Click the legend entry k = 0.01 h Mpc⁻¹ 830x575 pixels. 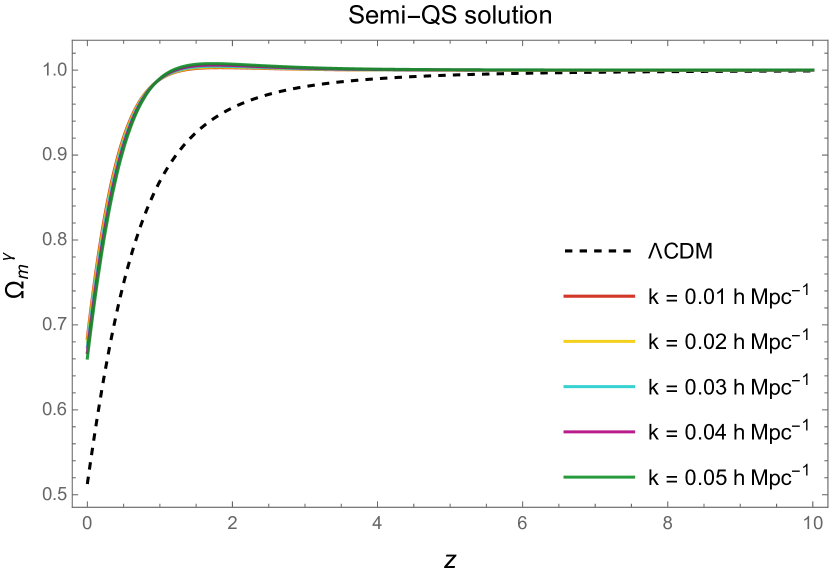(729, 295)
